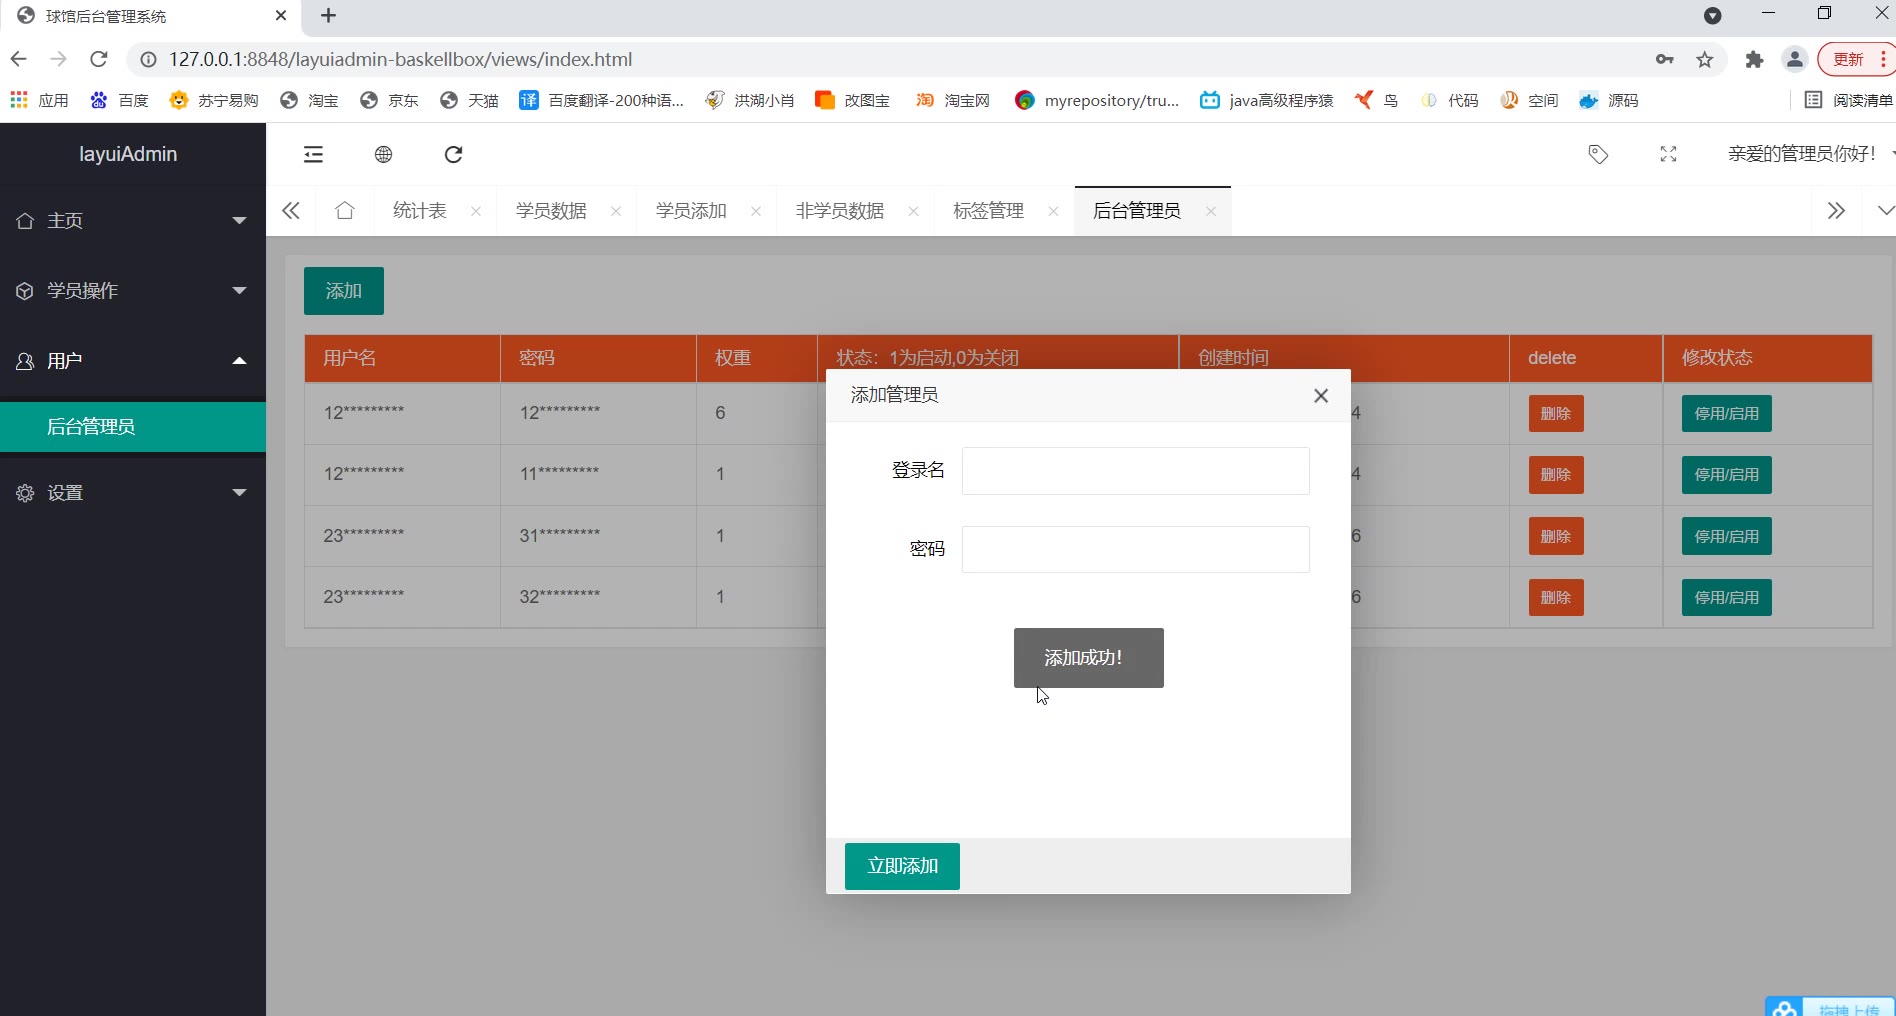Toggle 停用/启用 status for the last row
1896x1016 pixels.
click(1726, 598)
